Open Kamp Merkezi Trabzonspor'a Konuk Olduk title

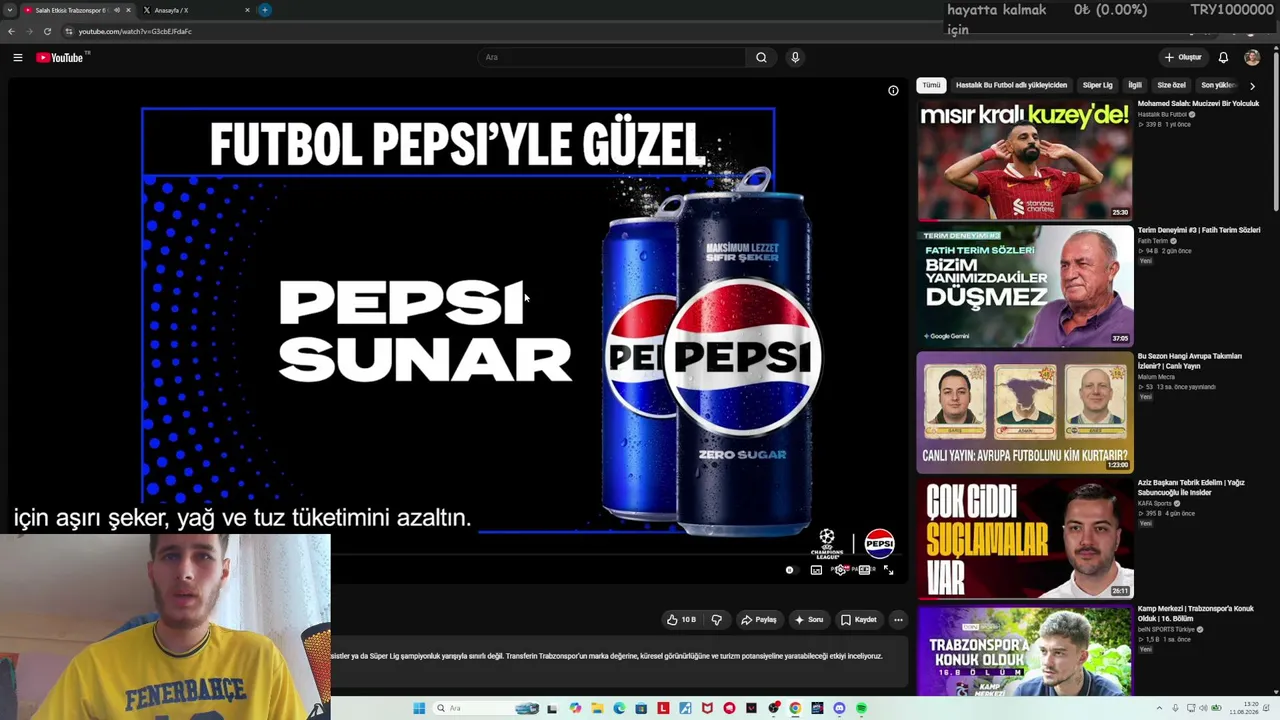point(1195,614)
